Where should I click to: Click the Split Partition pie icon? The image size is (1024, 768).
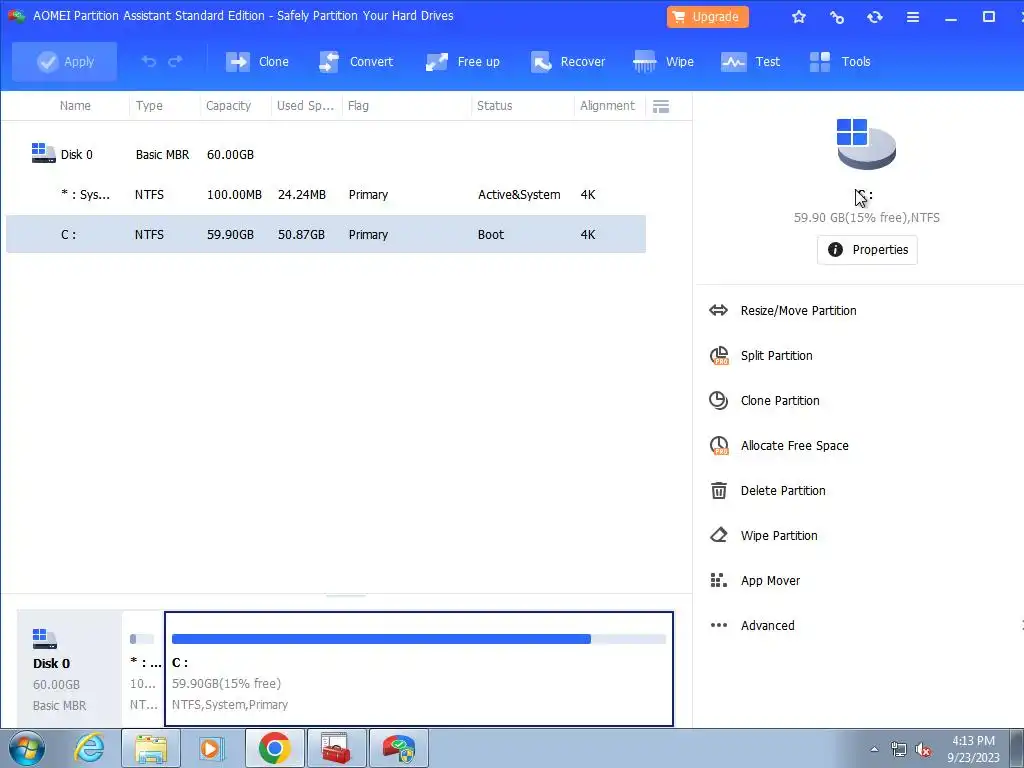(x=719, y=355)
